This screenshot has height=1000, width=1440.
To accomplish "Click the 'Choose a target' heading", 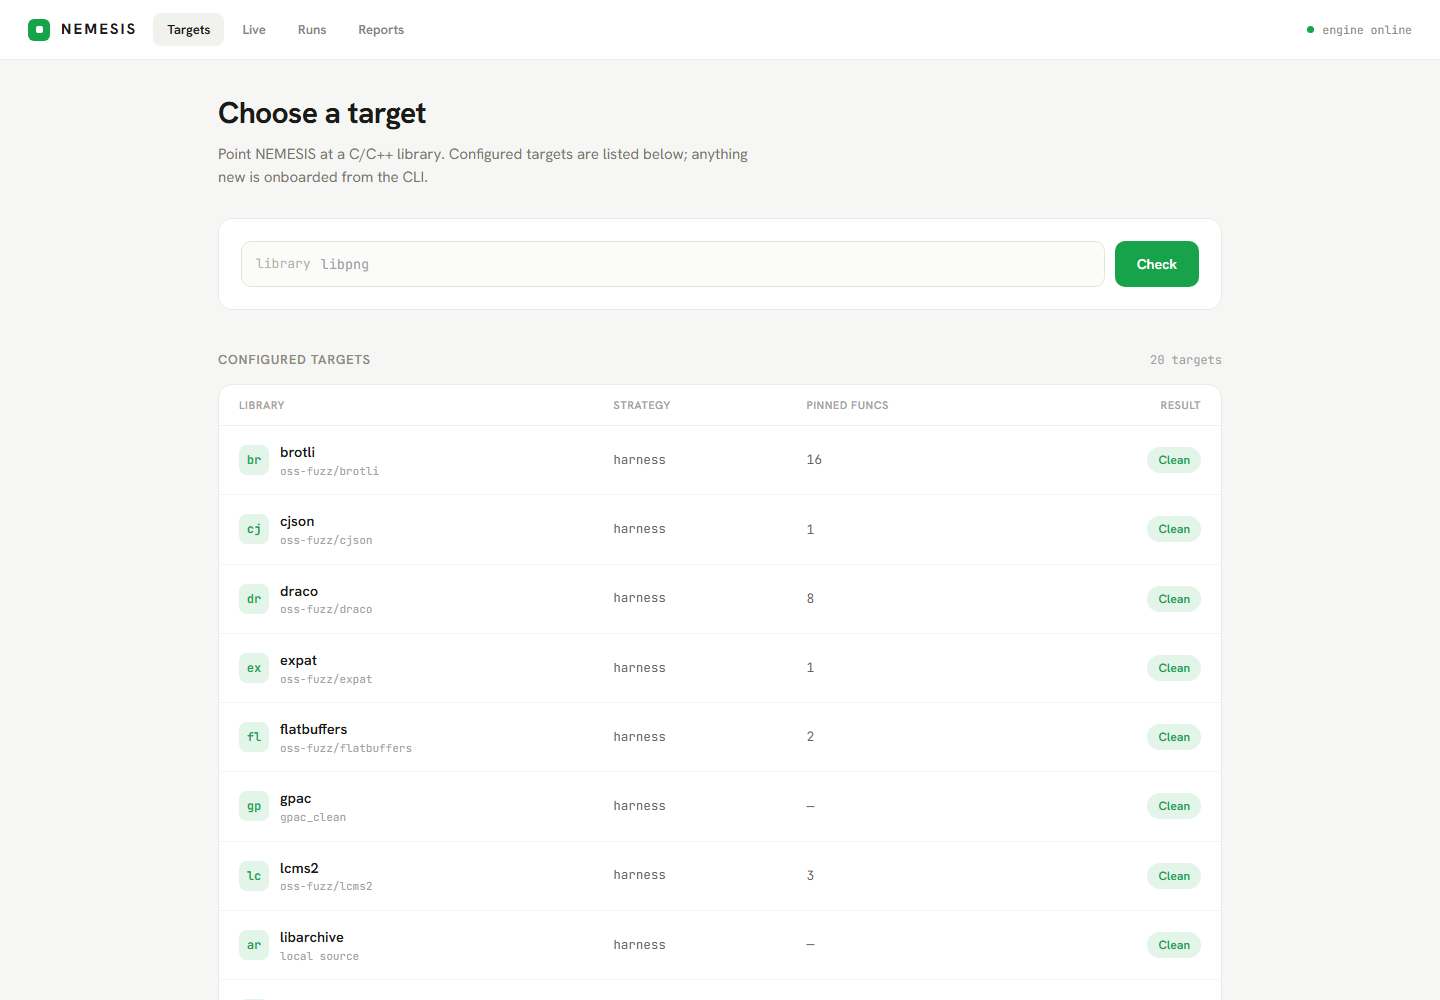I will coord(322,113).
